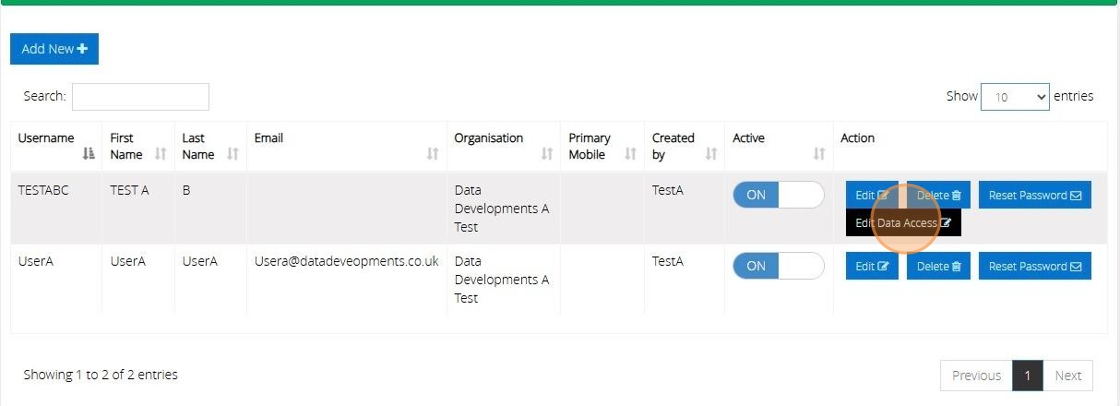Sort by Created by column arrows
Screen dimensions: 1120x406
tap(711, 154)
